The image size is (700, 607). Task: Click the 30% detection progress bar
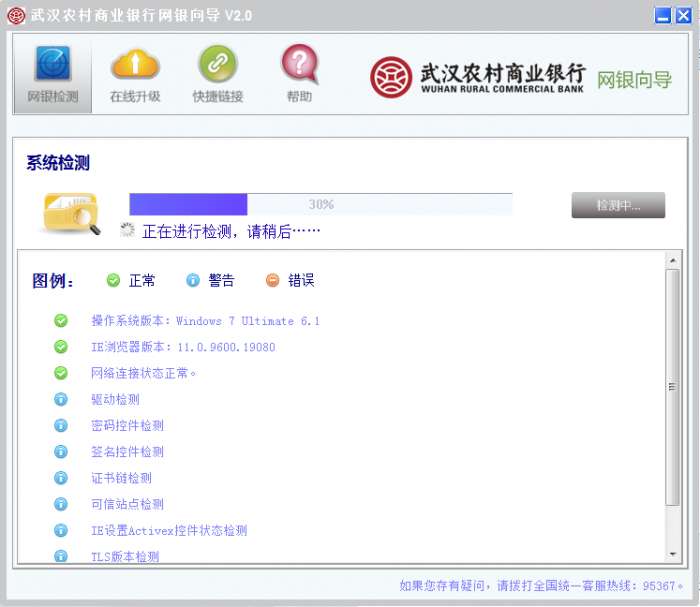coord(321,204)
